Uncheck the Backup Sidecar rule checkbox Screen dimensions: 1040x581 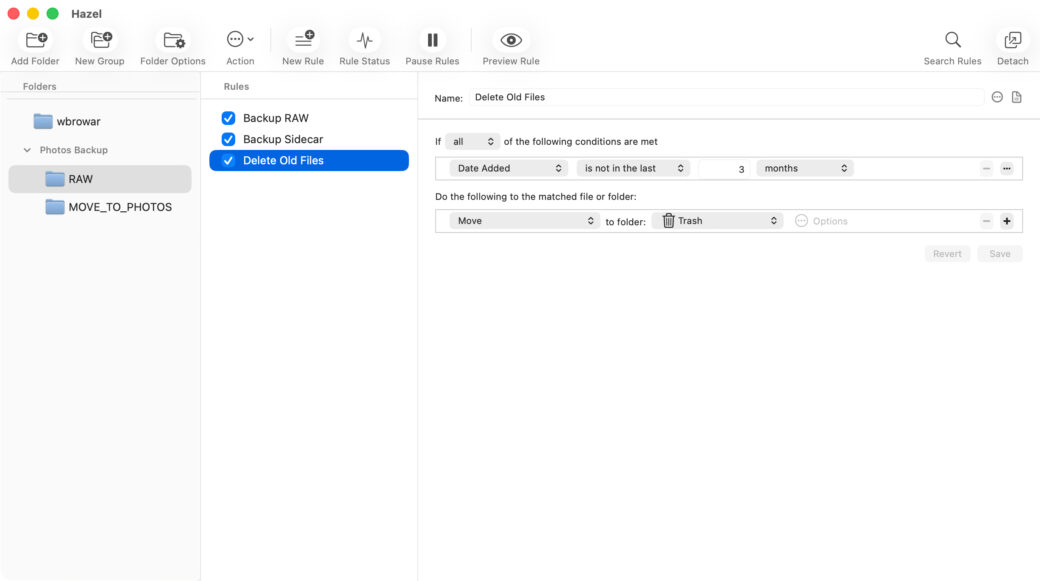[x=228, y=139]
